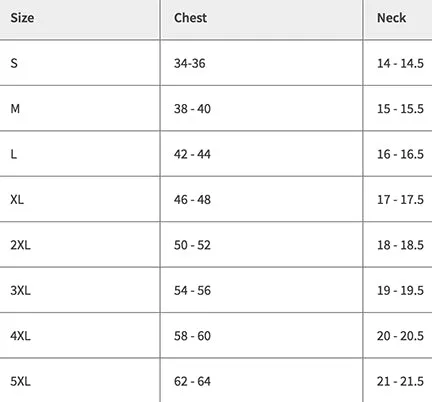The width and height of the screenshot is (432, 402).
Task: Click the Chest column header
Action: click(x=190, y=18)
